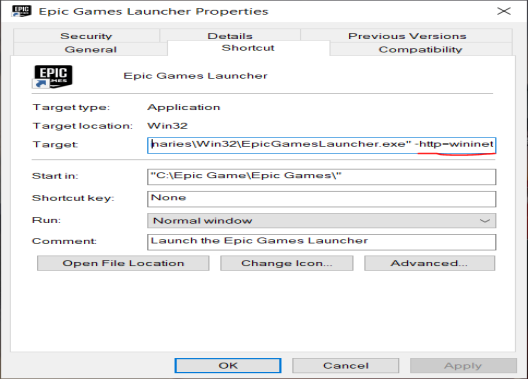The image size is (528, 380).
Task: Open the Previous Versions tab
Action: tap(407, 36)
